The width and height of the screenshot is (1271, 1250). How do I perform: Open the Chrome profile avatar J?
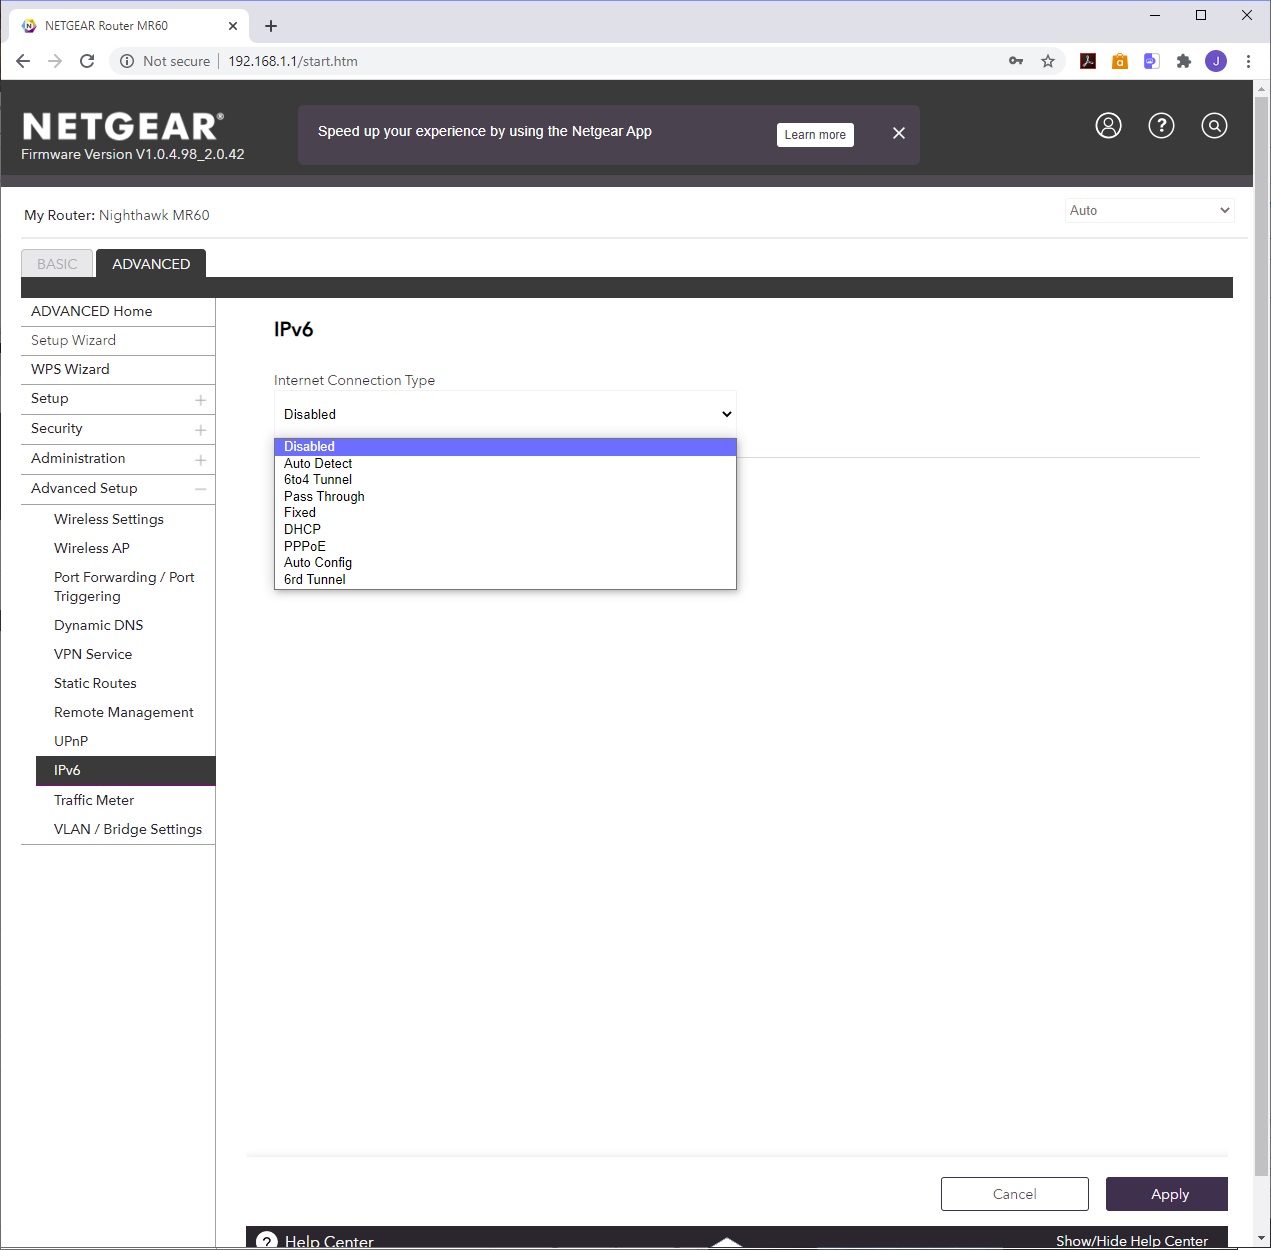click(x=1216, y=61)
